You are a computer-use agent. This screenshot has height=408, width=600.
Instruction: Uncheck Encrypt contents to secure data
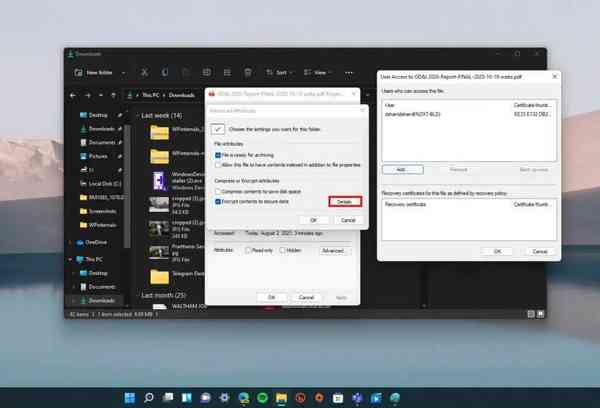coord(218,201)
